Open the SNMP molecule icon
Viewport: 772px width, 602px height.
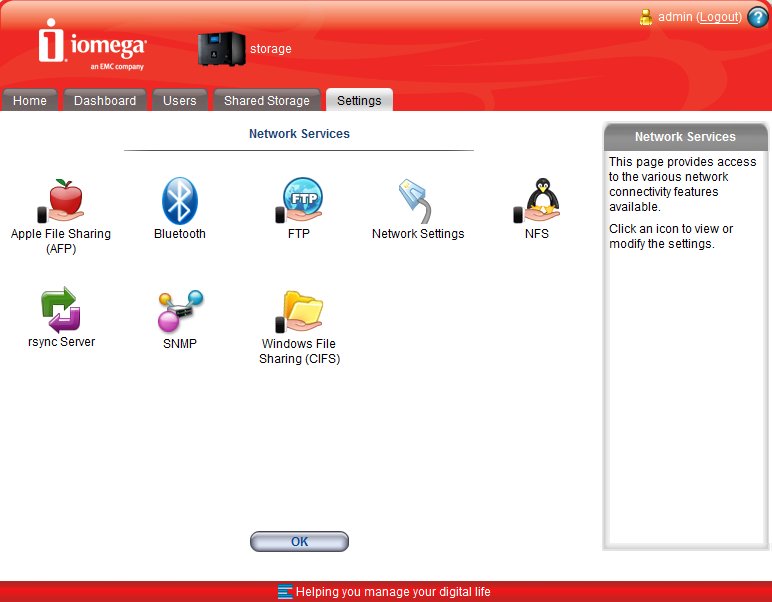[x=180, y=311]
